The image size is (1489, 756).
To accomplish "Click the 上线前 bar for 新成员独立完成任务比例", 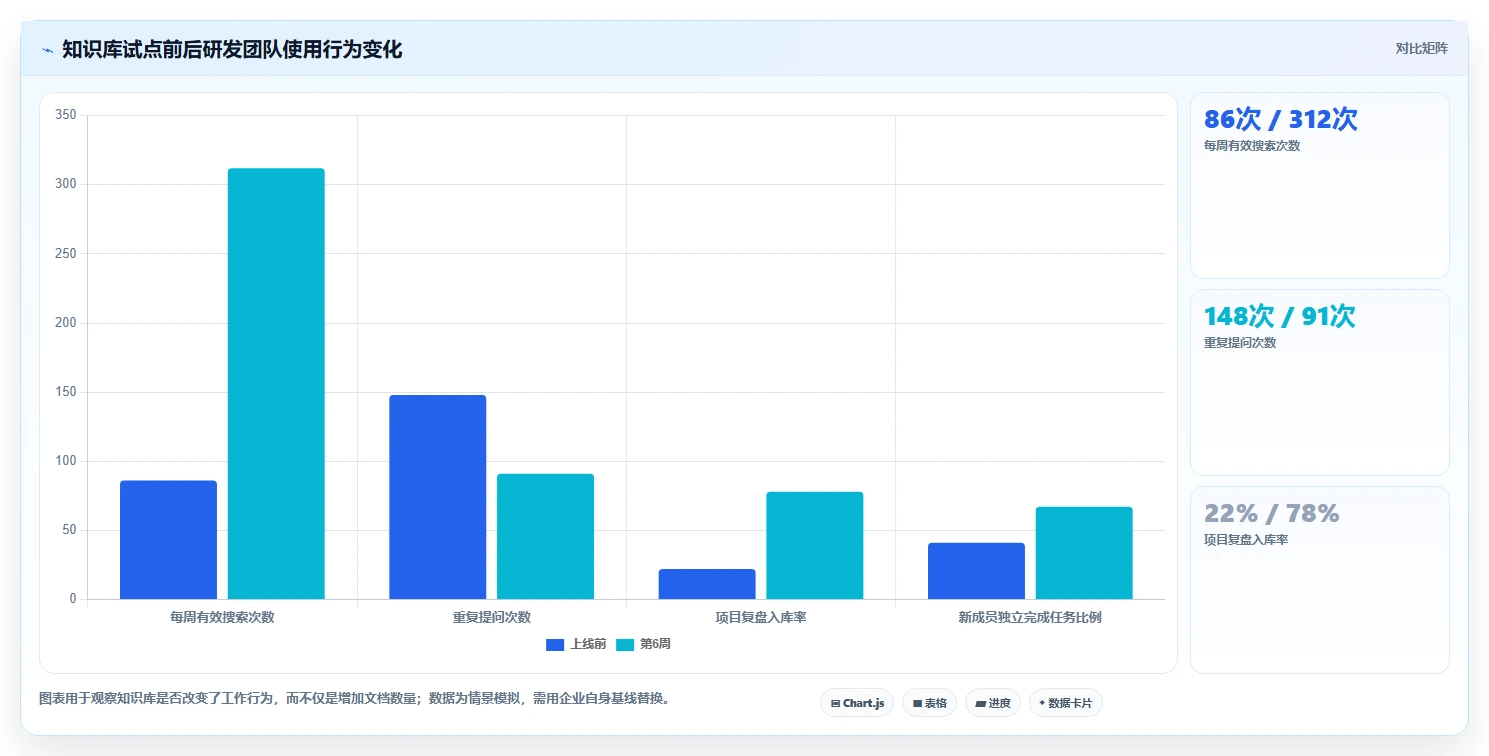I will coord(976,571).
